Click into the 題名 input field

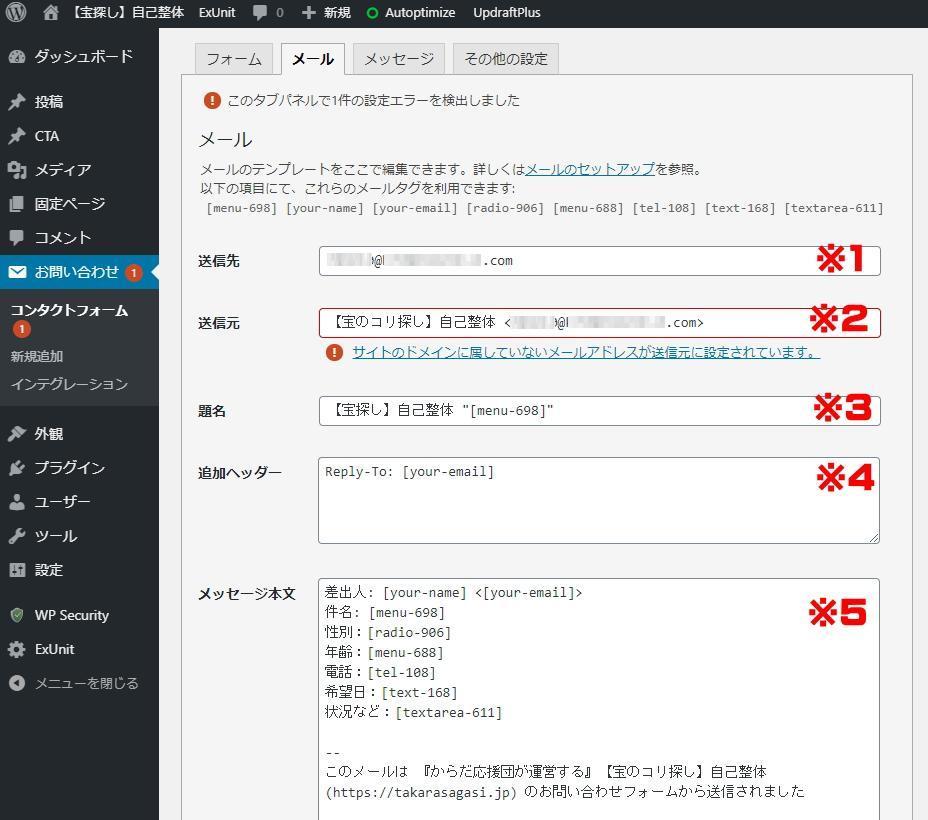[600, 411]
